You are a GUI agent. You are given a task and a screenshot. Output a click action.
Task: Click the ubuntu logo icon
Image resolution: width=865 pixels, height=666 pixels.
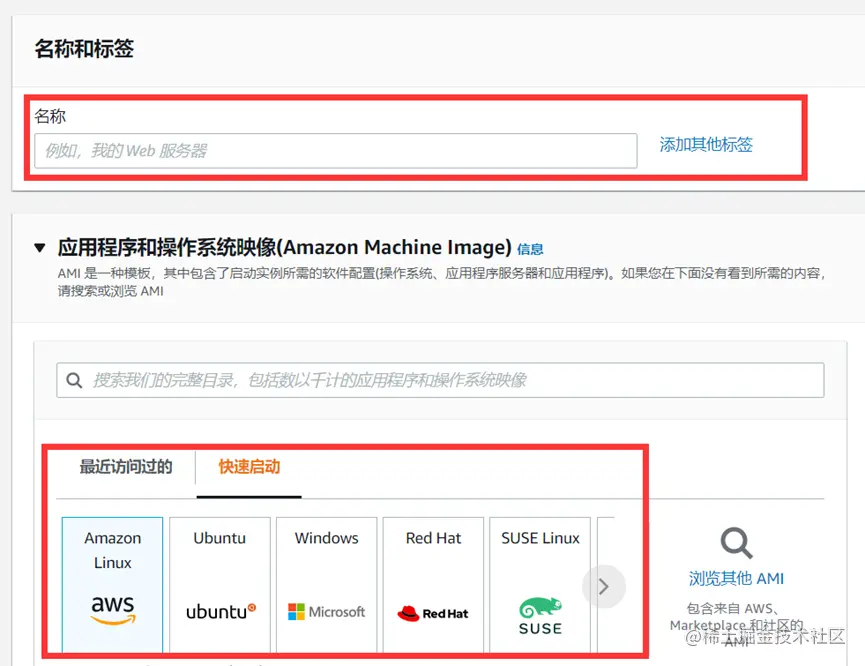coord(221,611)
